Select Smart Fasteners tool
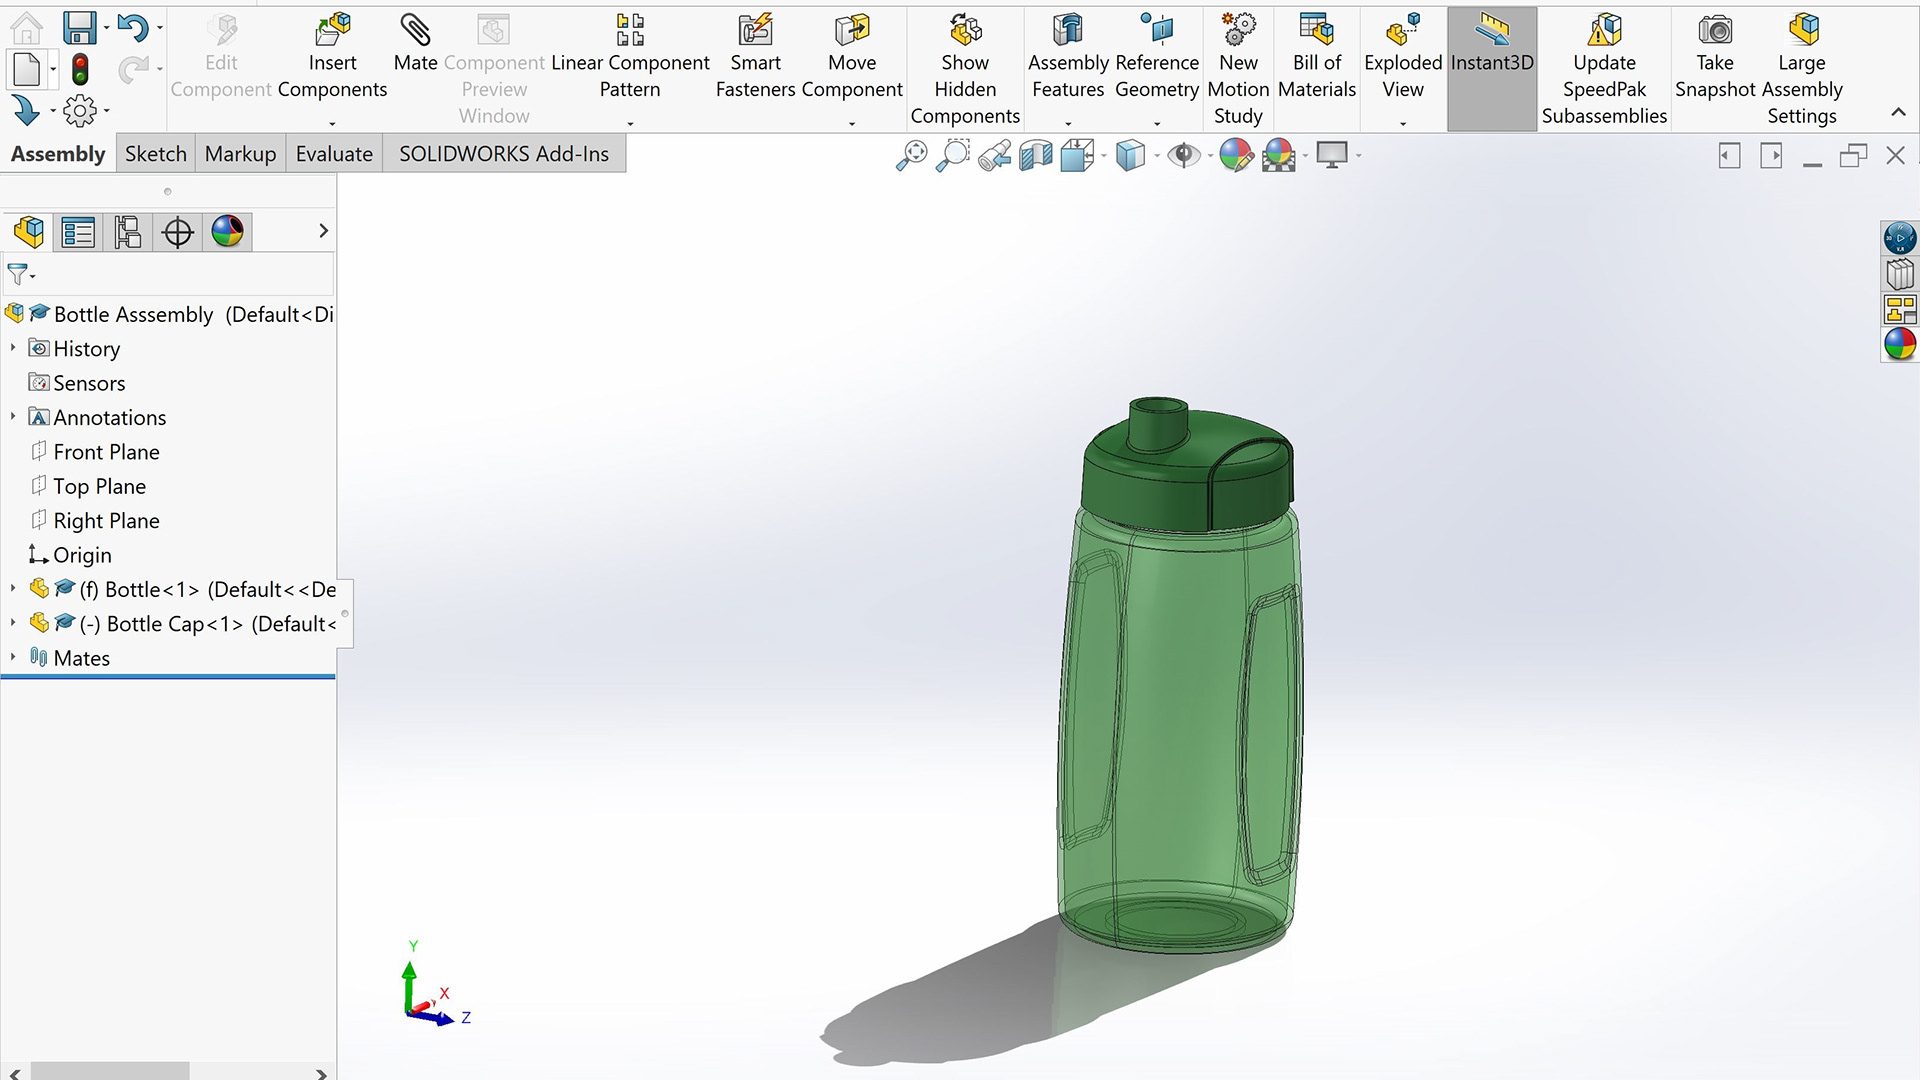Image resolution: width=1920 pixels, height=1080 pixels. click(x=755, y=31)
